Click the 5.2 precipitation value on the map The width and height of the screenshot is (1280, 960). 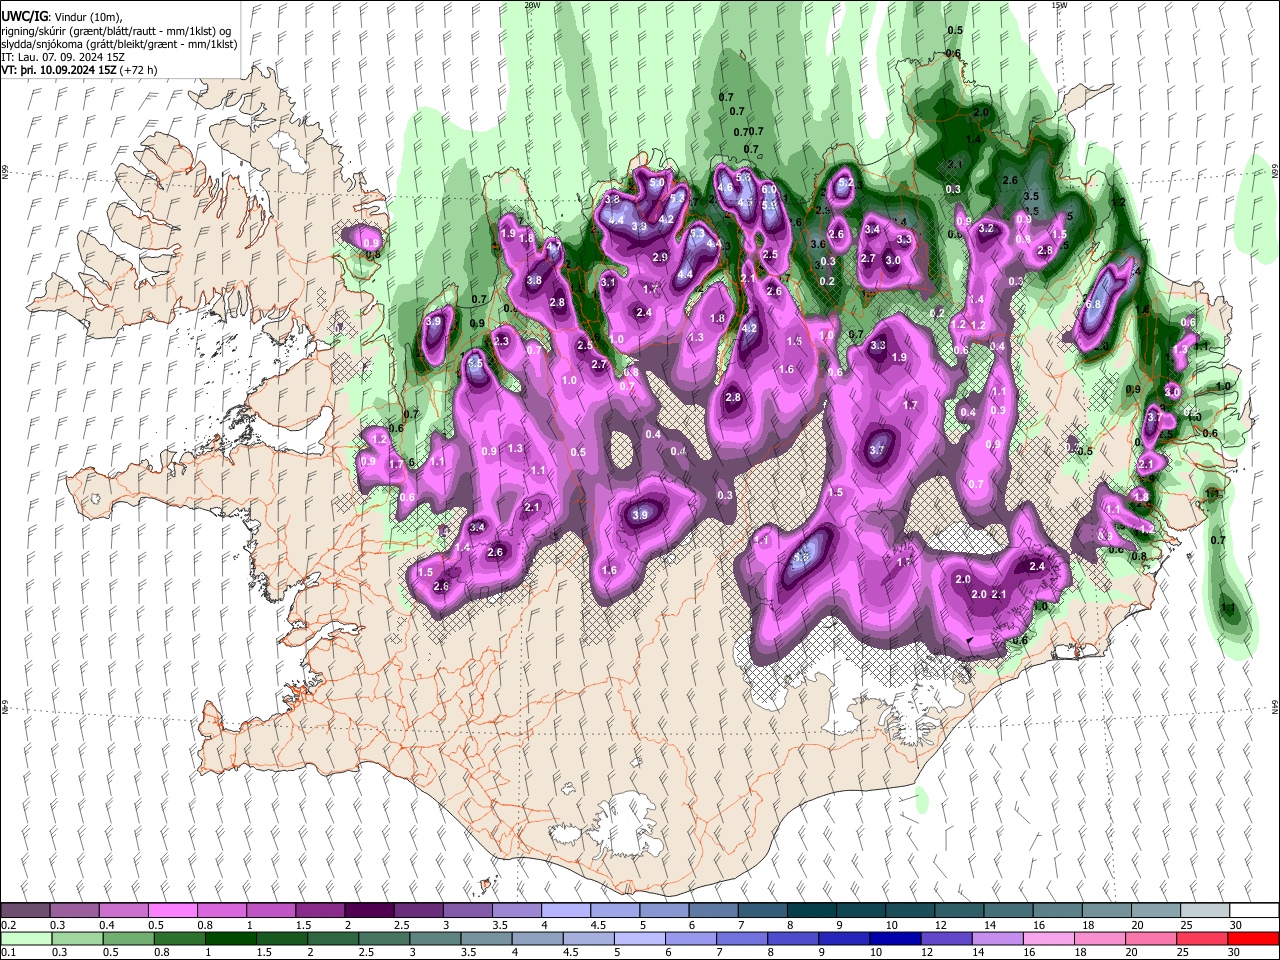[845, 183]
